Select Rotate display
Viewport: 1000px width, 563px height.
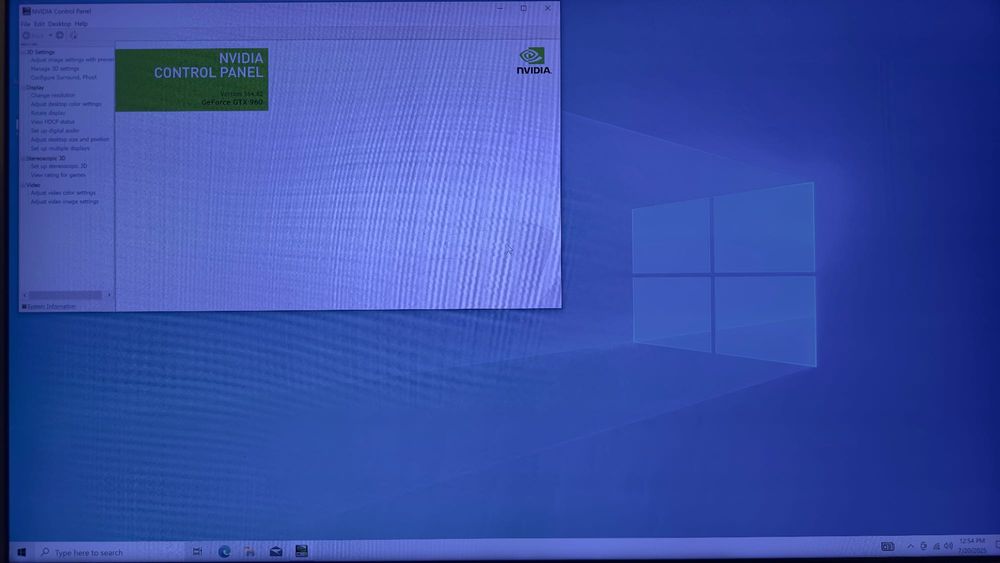[48, 113]
